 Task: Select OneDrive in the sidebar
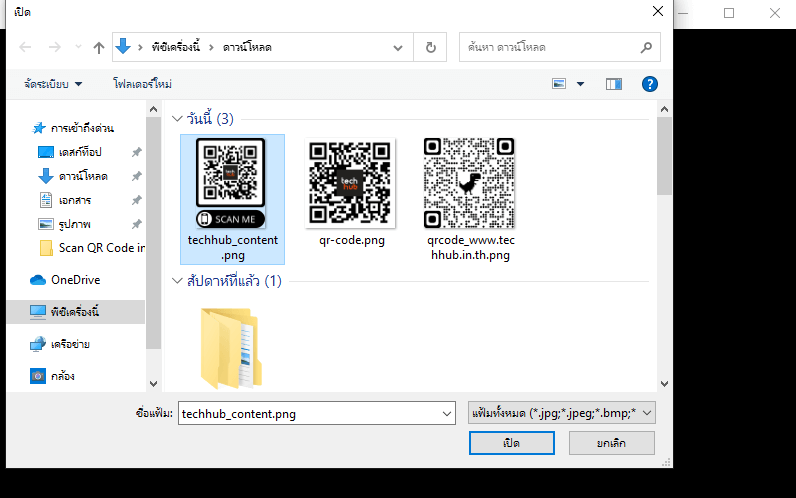pos(75,280)
